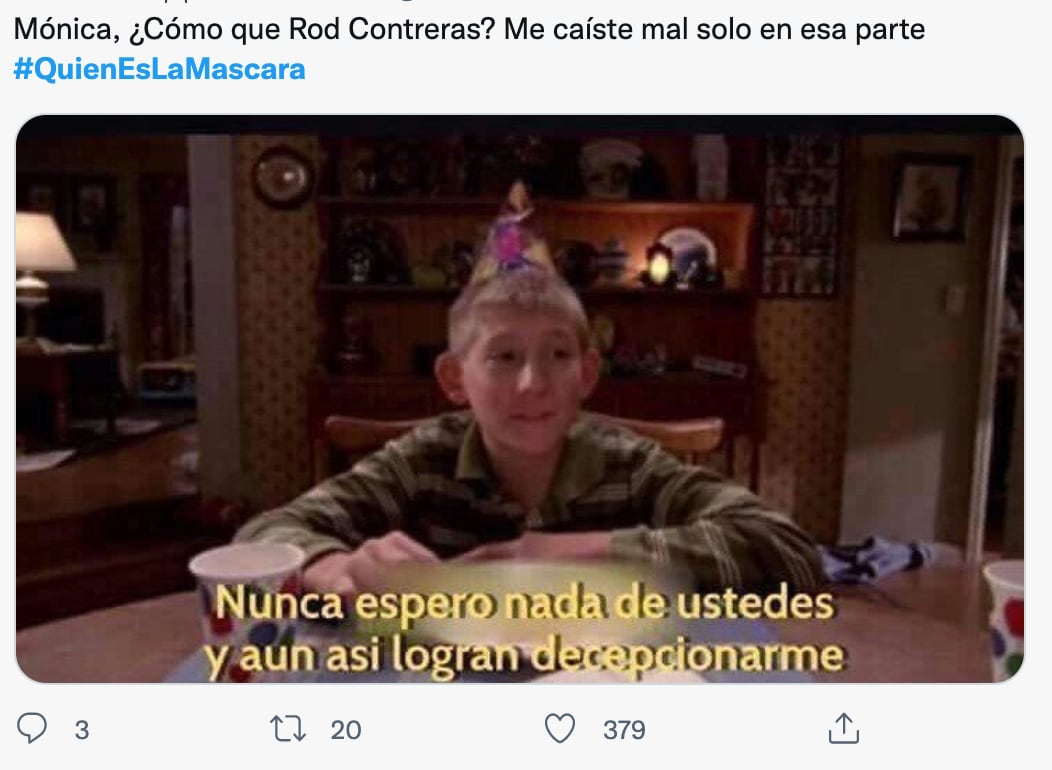Click the like count 379
The width and height of the screenshot is (1052, 770).
[x=624, y=730]
